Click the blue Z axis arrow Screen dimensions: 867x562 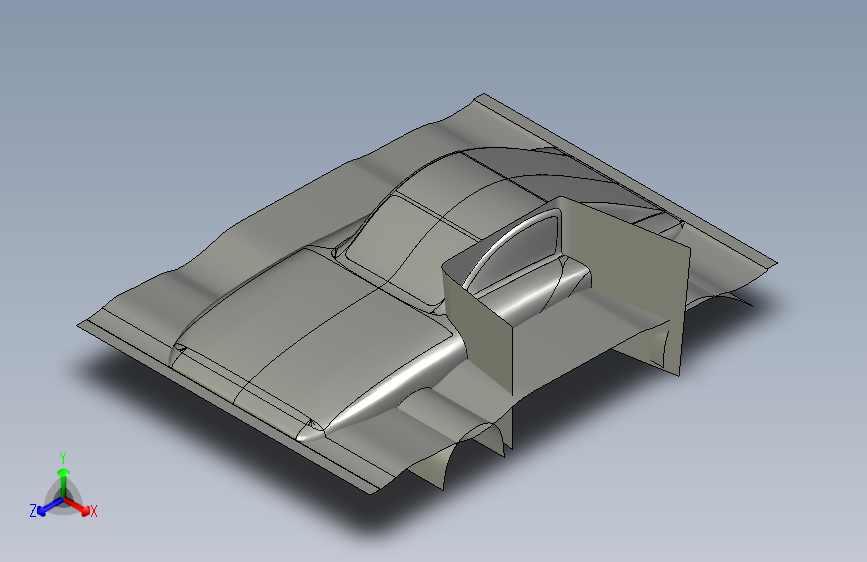tap(51, 507)
